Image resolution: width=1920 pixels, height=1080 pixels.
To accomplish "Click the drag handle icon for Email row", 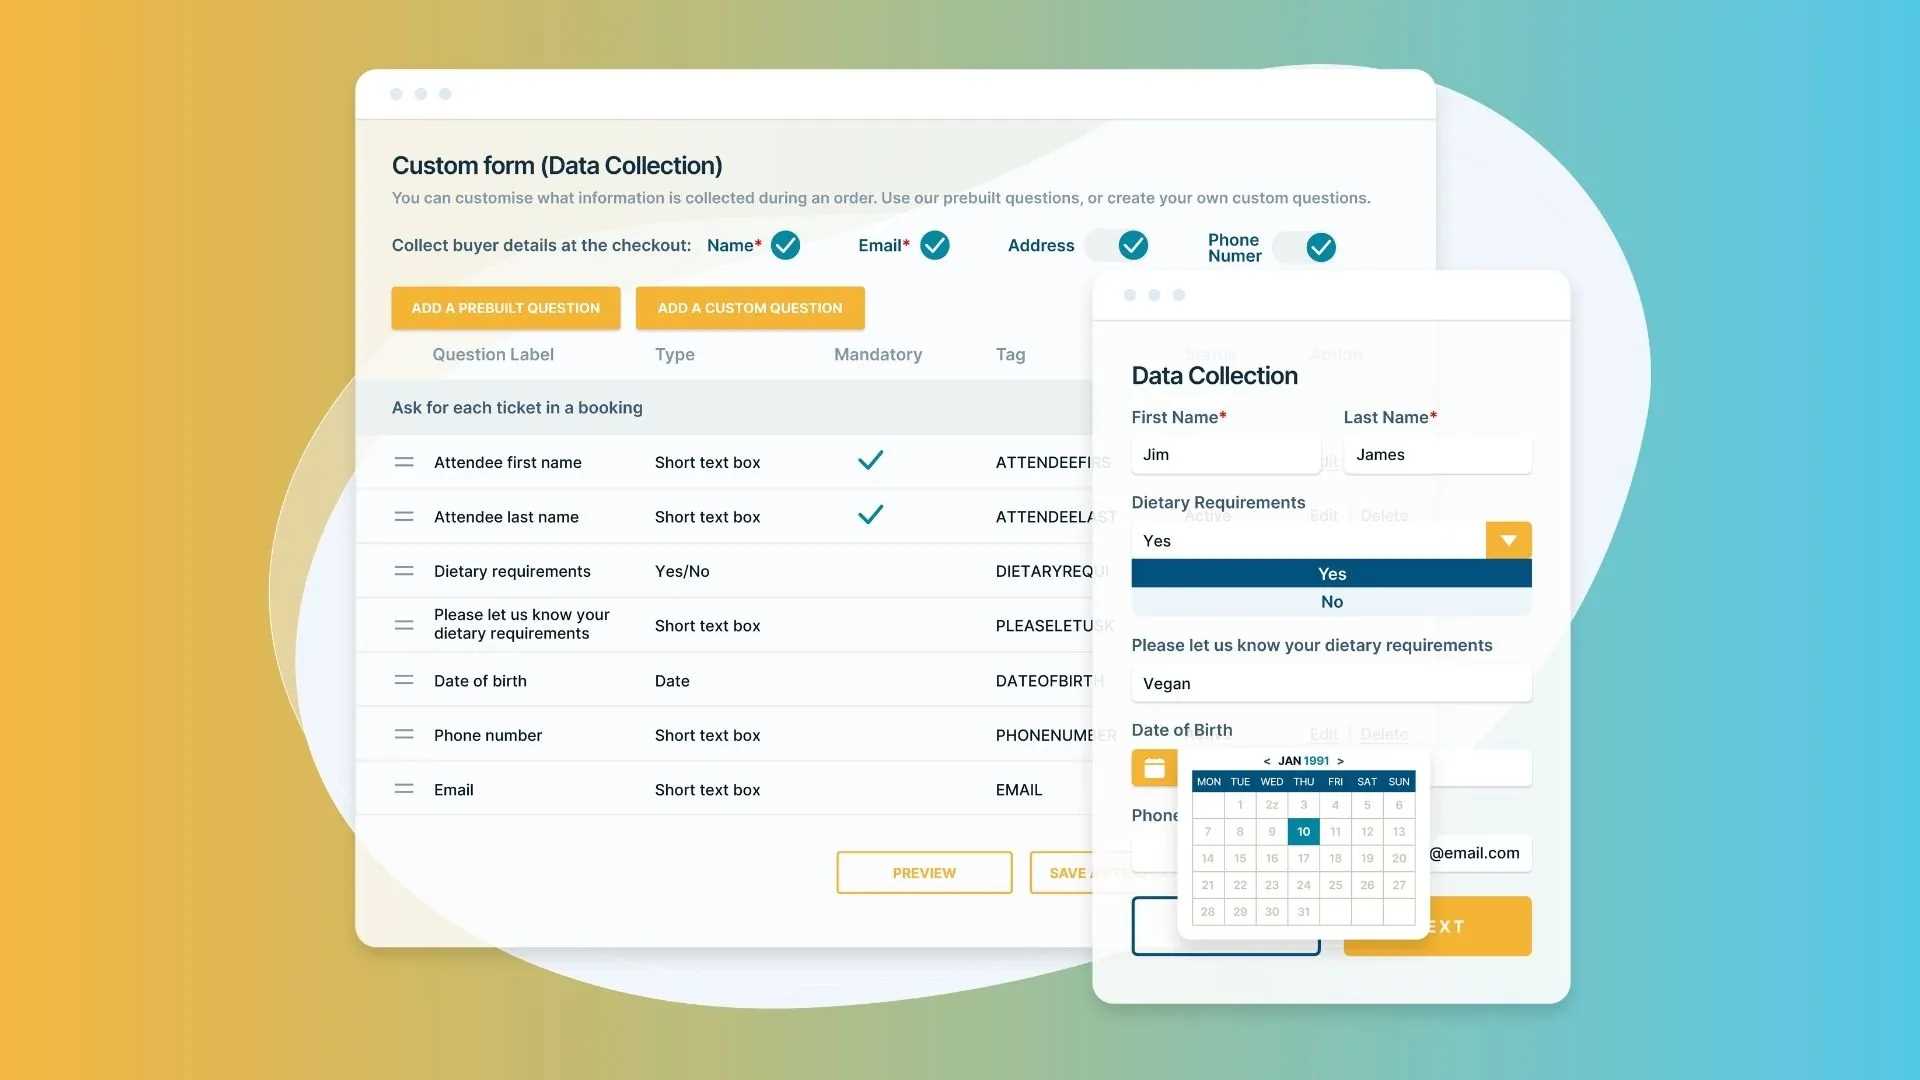I will [x=405, y=787].
